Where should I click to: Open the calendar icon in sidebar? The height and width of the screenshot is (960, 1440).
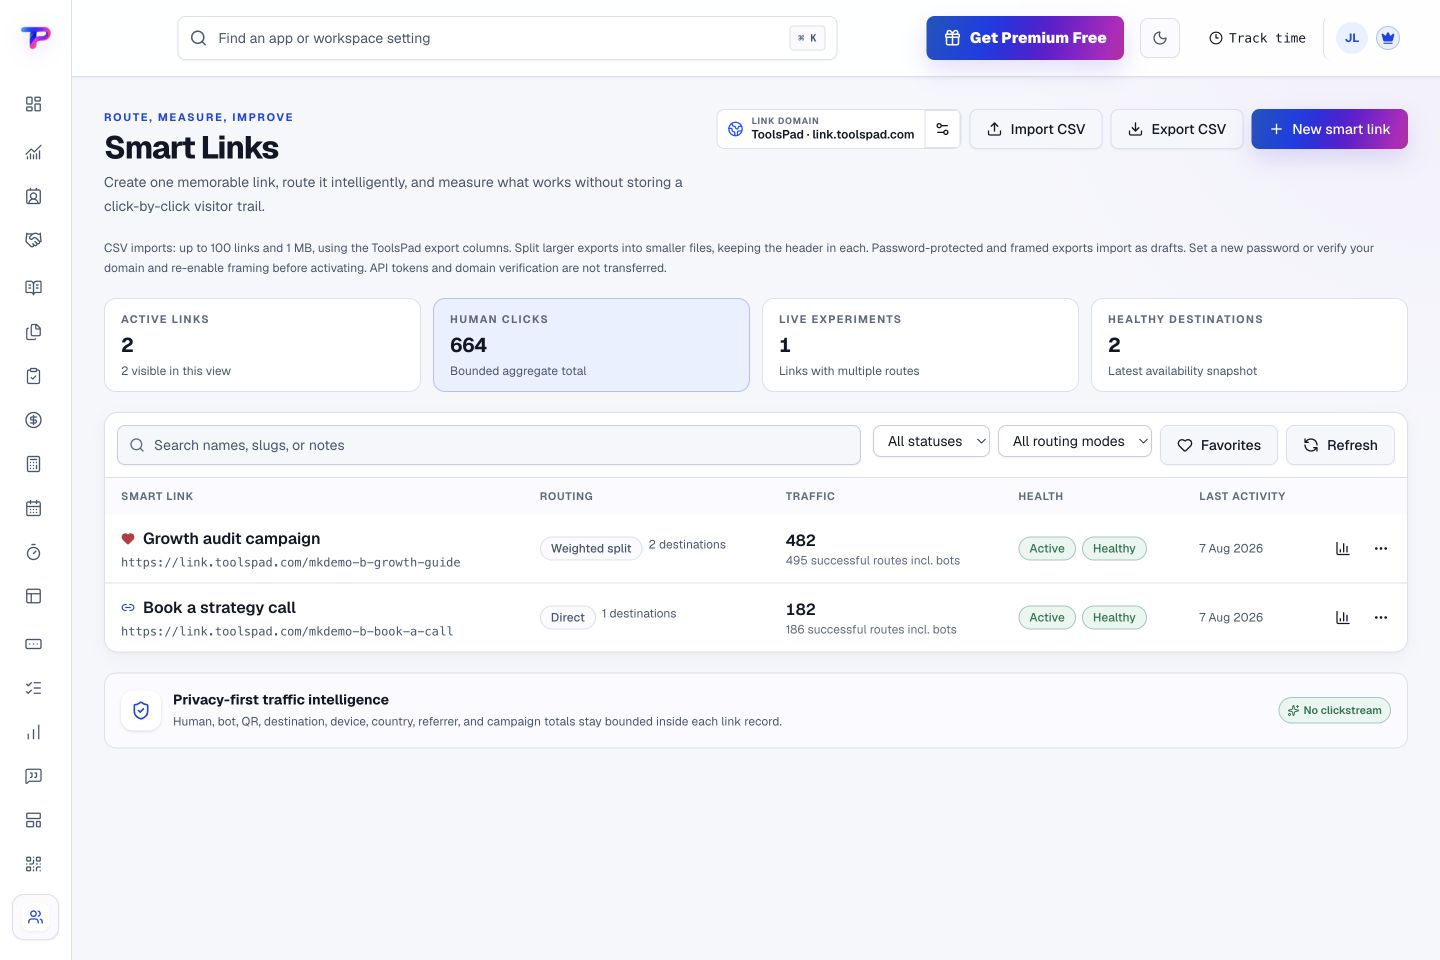point(33,508)
